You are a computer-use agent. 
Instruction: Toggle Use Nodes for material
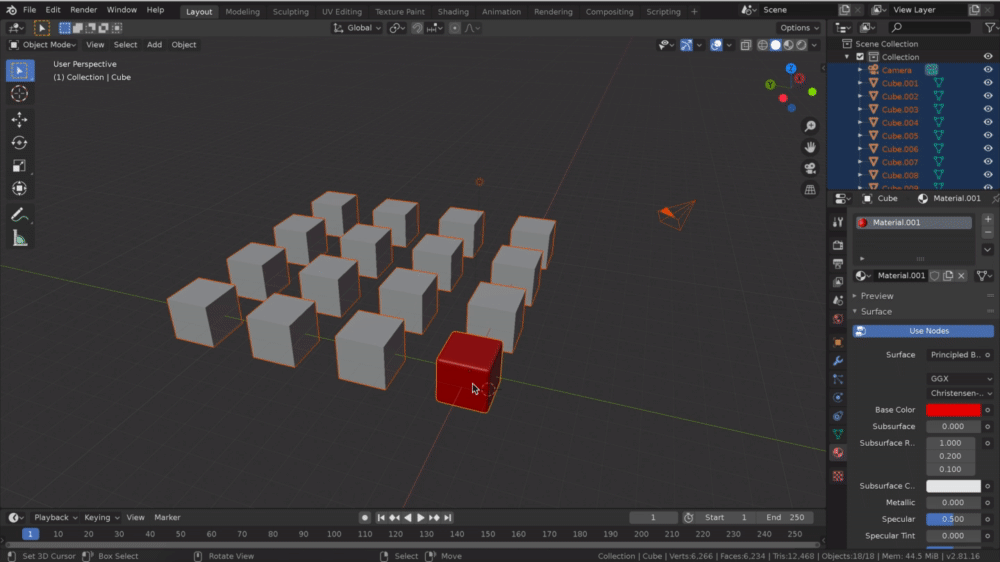(x=923, y=331)
